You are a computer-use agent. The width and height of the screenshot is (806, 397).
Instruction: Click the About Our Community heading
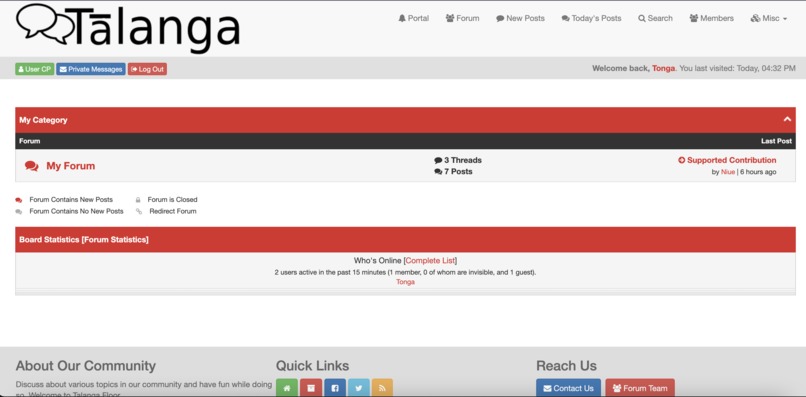pos(85,366)
